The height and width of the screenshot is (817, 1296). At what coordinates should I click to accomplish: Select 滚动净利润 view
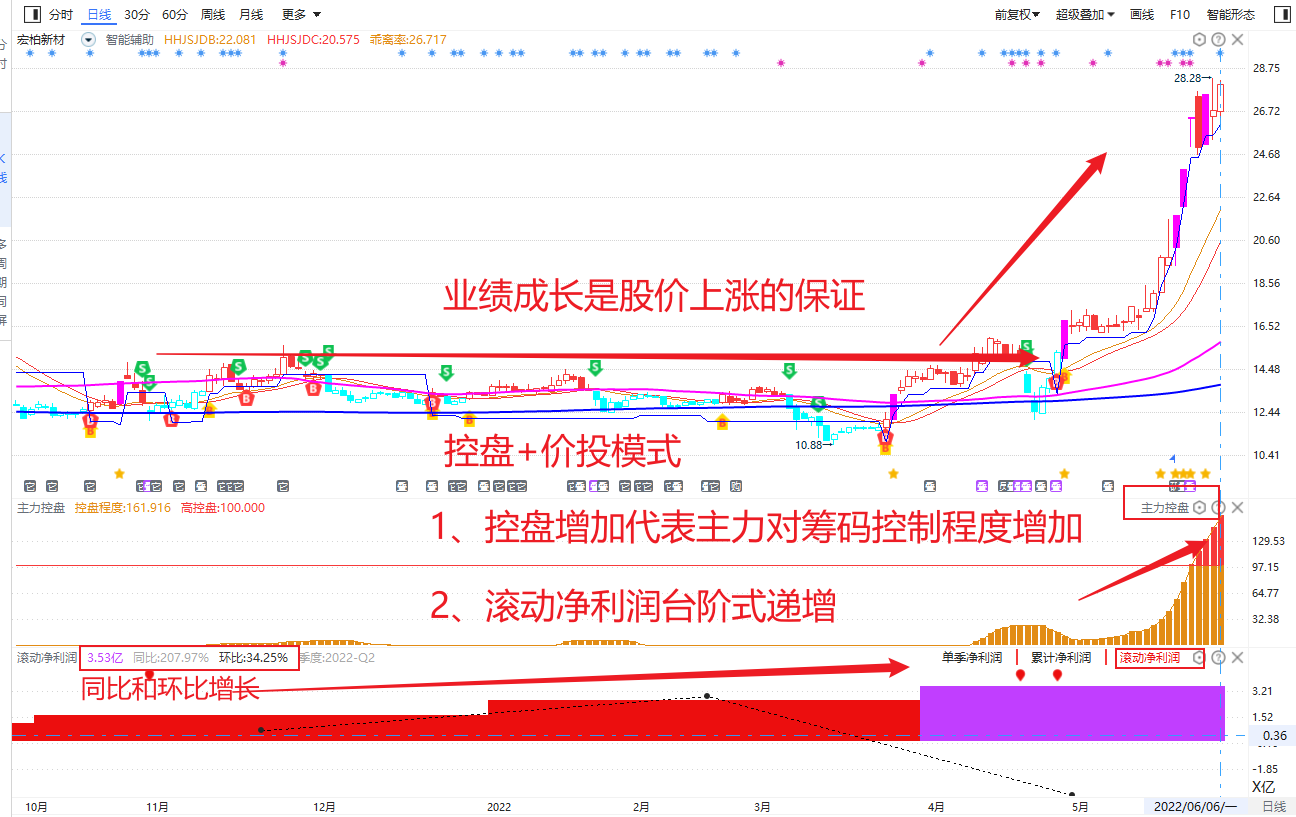click(1149, 658)
